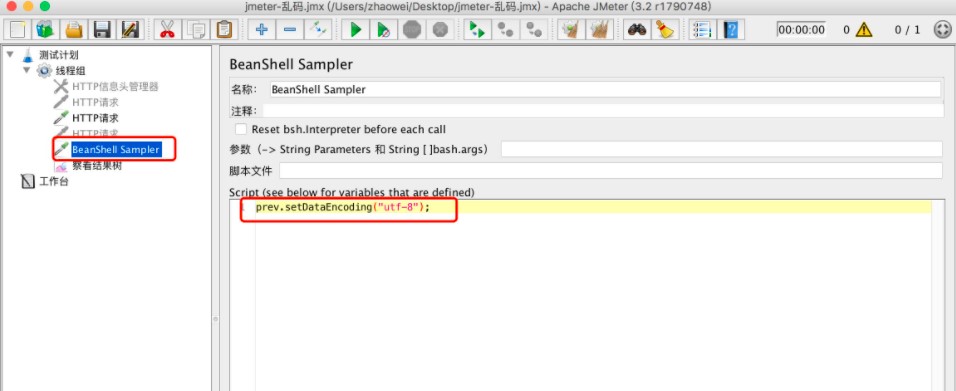956x391 pixels.
Task: Toggle Reset bsh.Interpreter before each call
Action: [241, 129]
